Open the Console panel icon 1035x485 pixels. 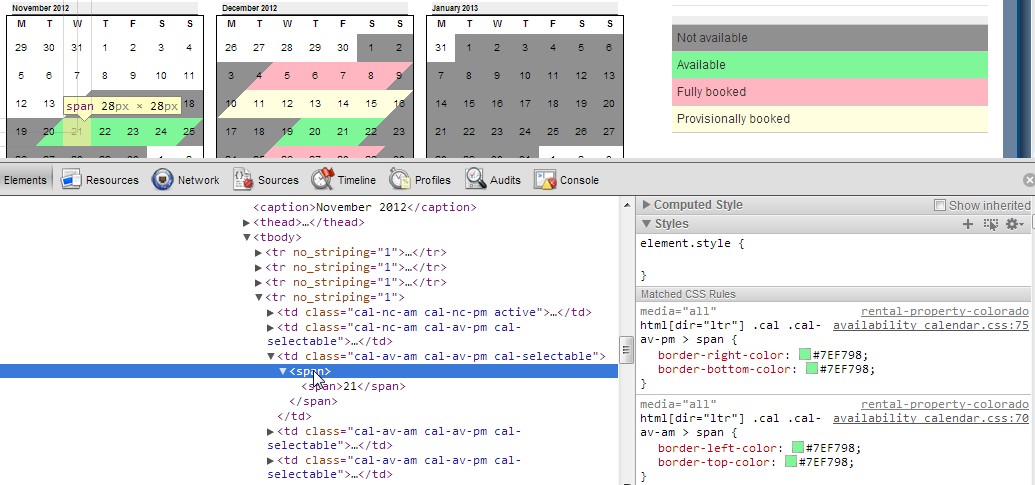(545, 179)
